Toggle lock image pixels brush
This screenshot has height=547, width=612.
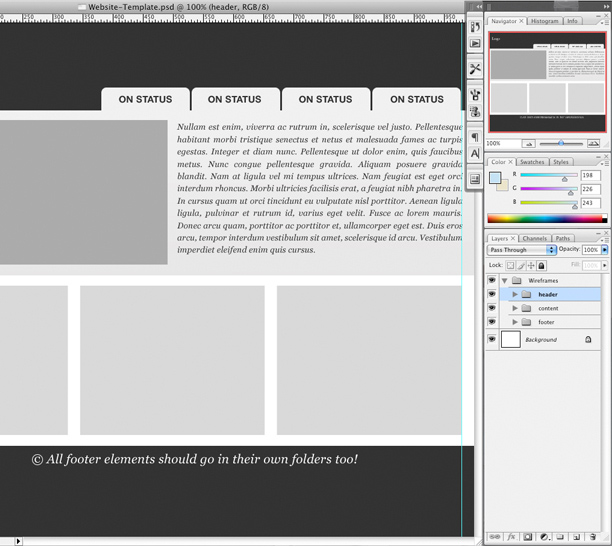click(x=521, y=265)
